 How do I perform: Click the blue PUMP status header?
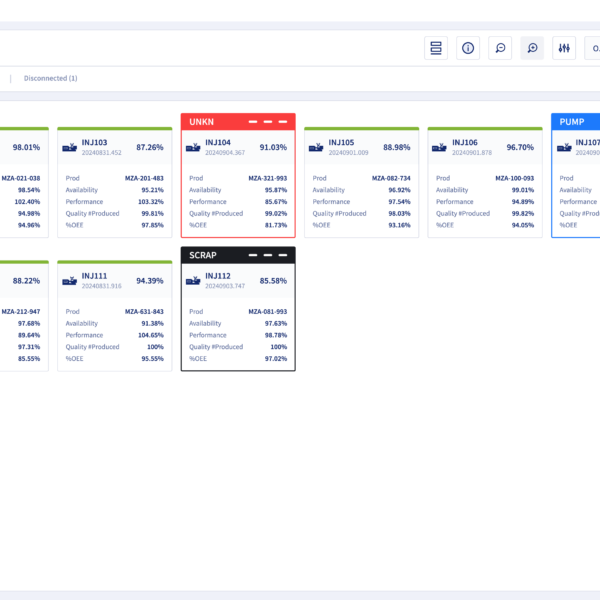575,122
